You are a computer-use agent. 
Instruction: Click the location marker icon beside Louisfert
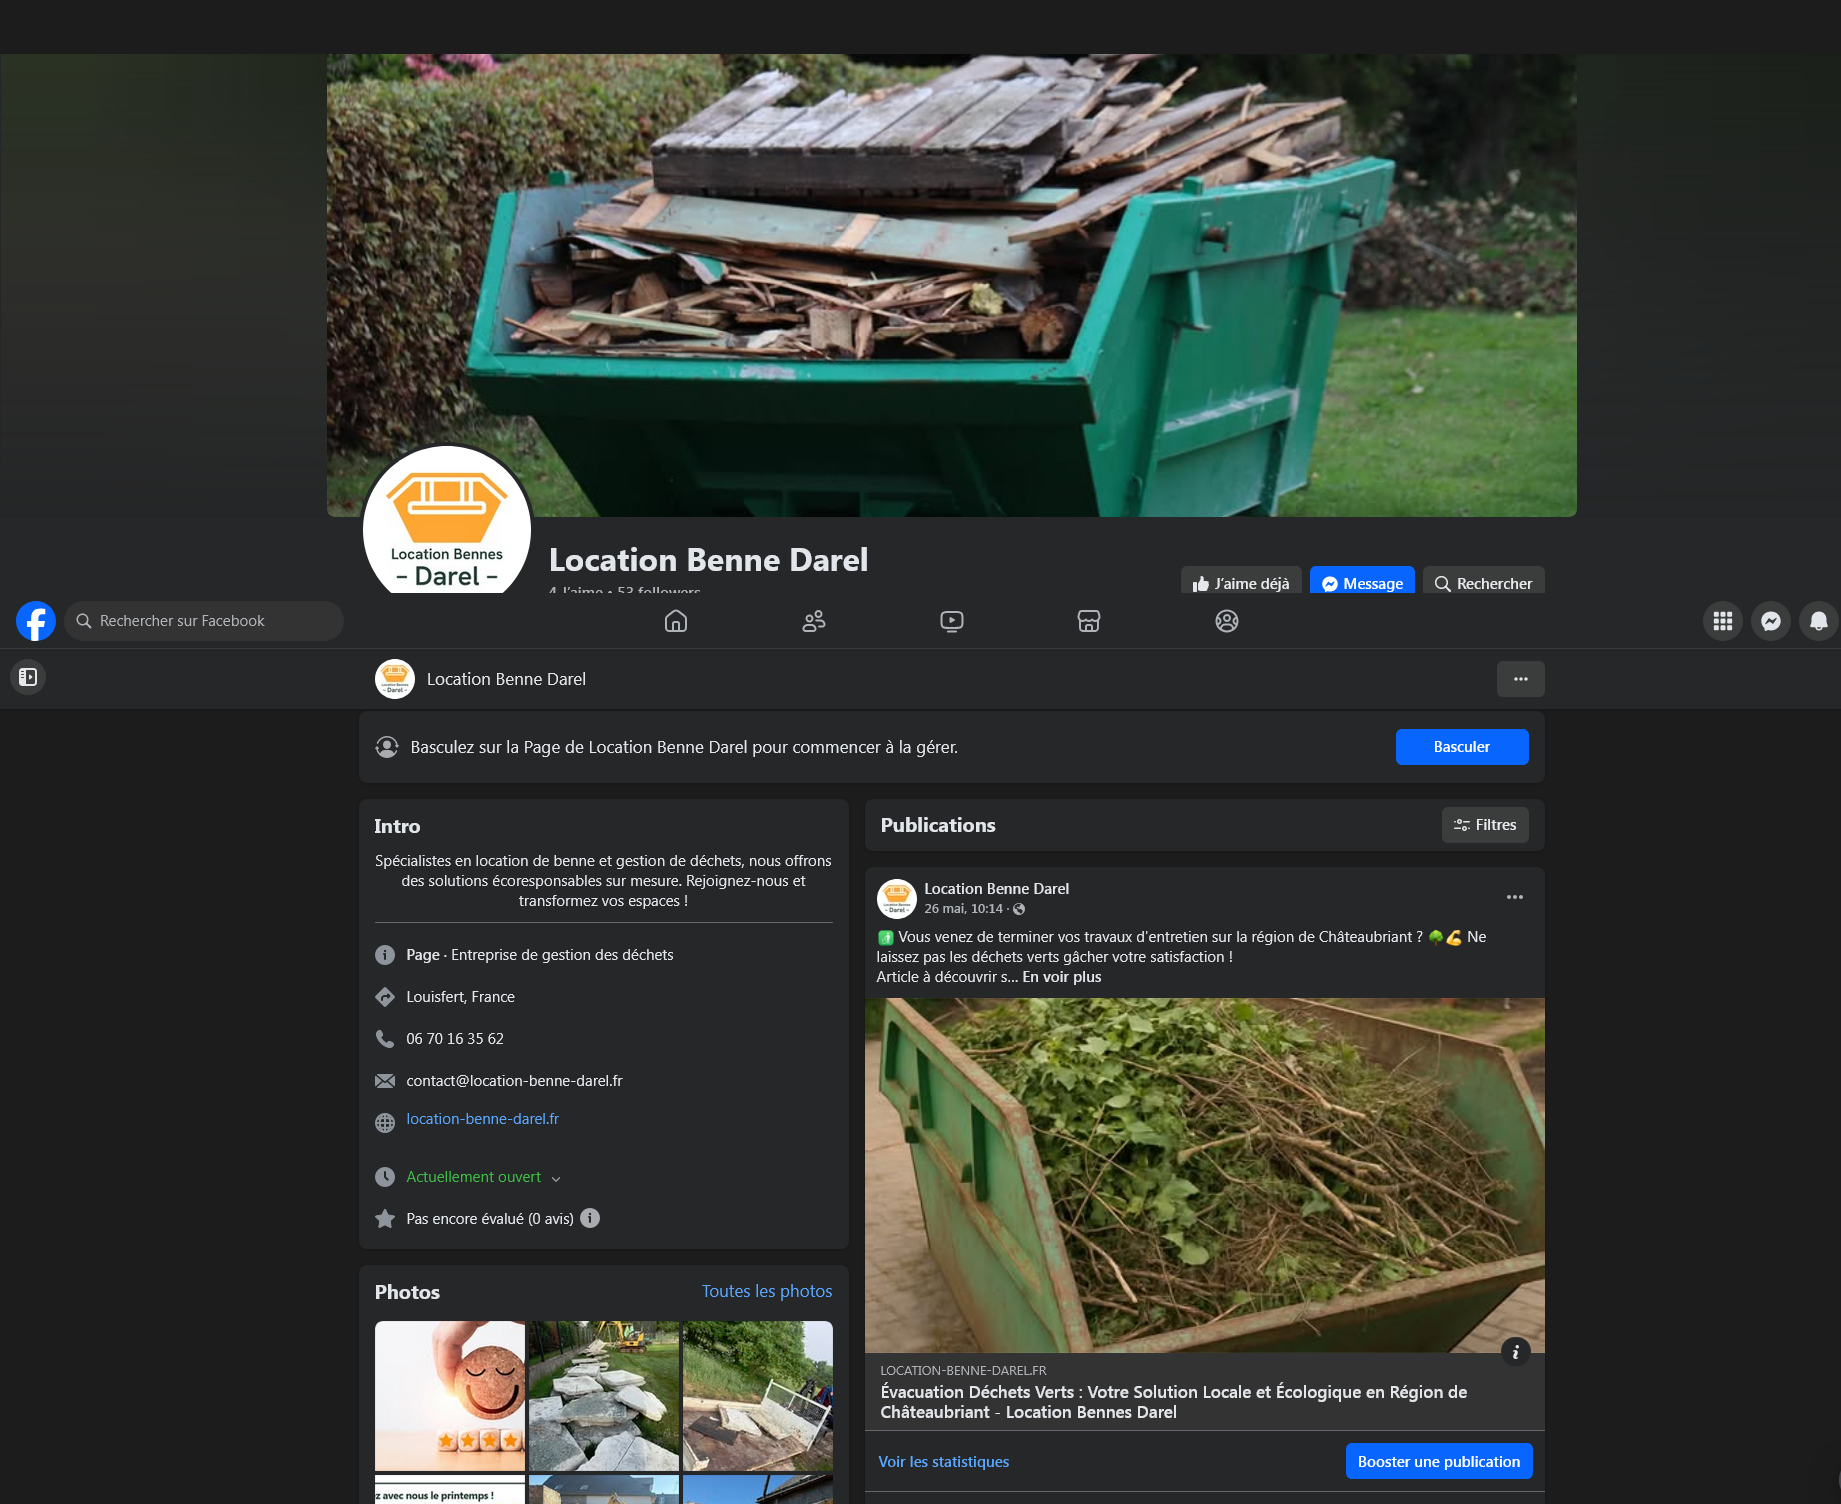click(385, 997)
